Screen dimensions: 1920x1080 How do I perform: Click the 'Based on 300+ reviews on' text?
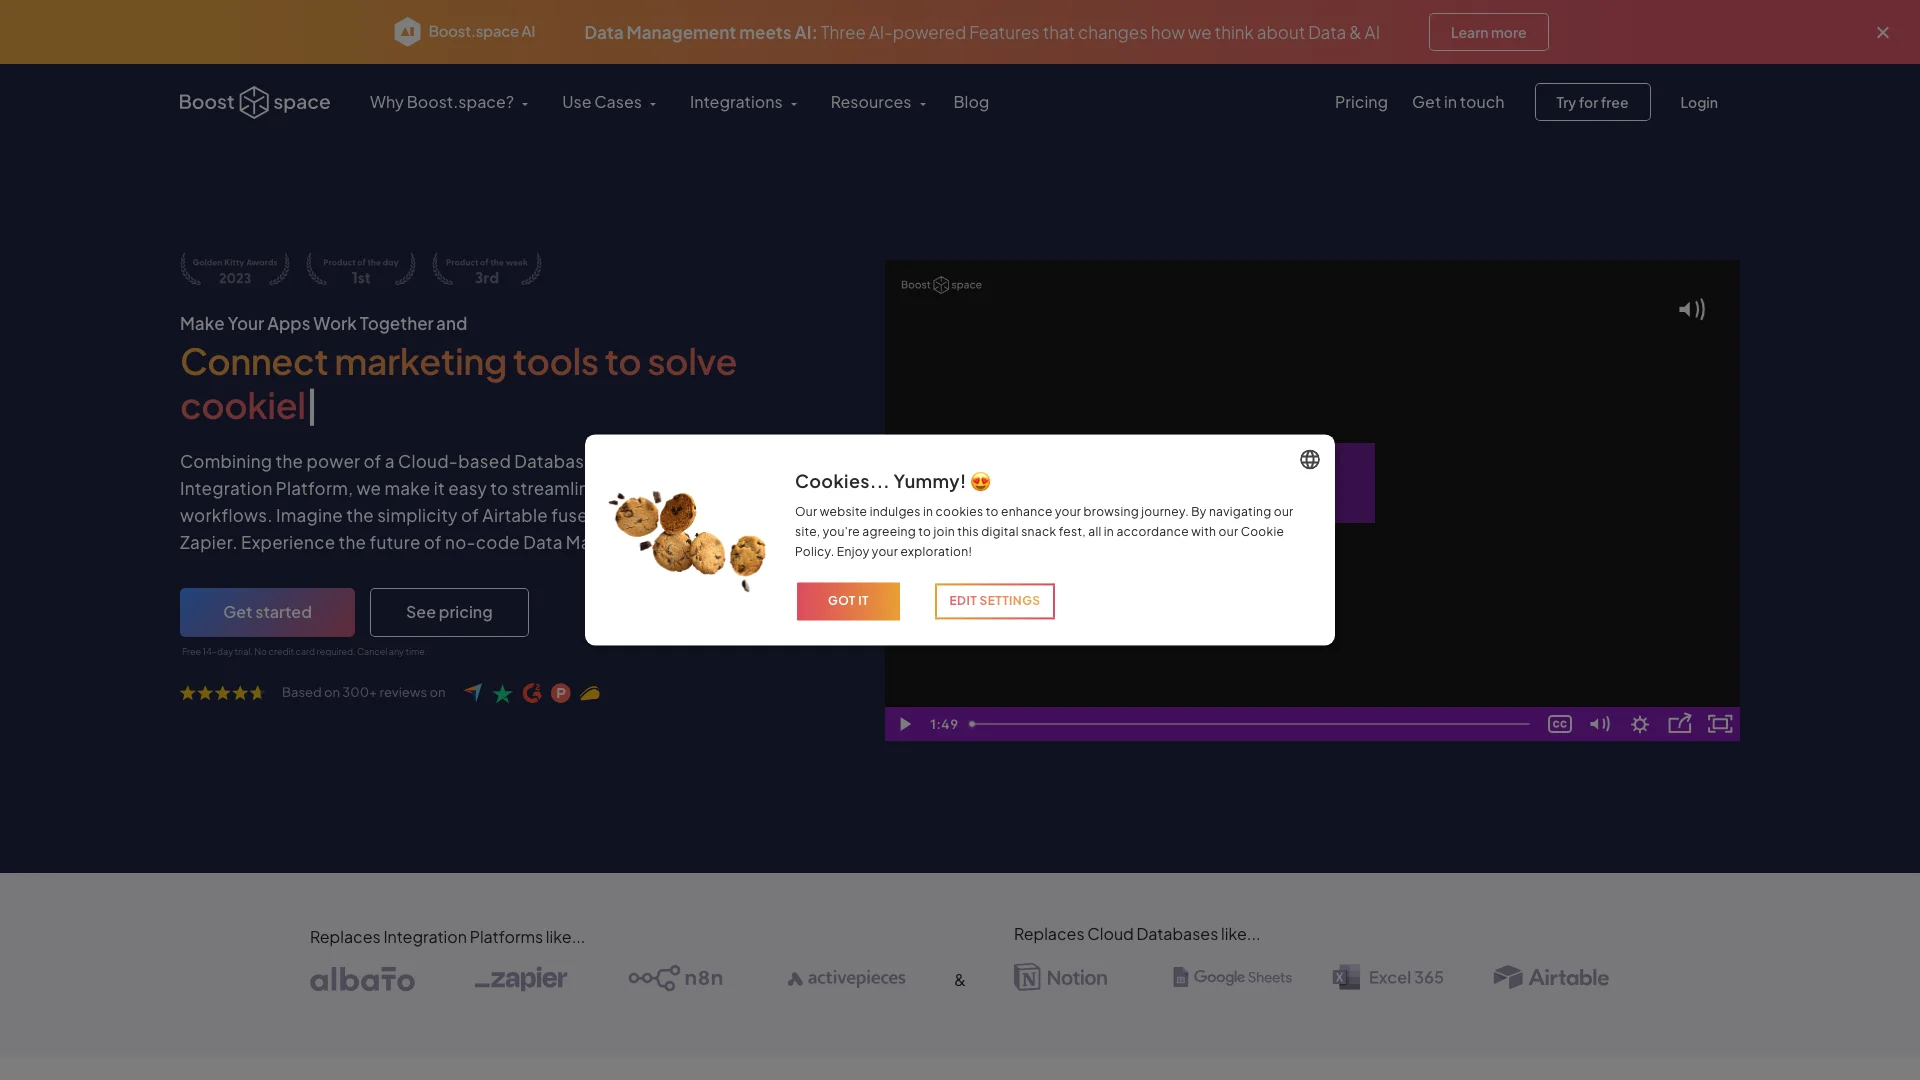tap(364, 692)
